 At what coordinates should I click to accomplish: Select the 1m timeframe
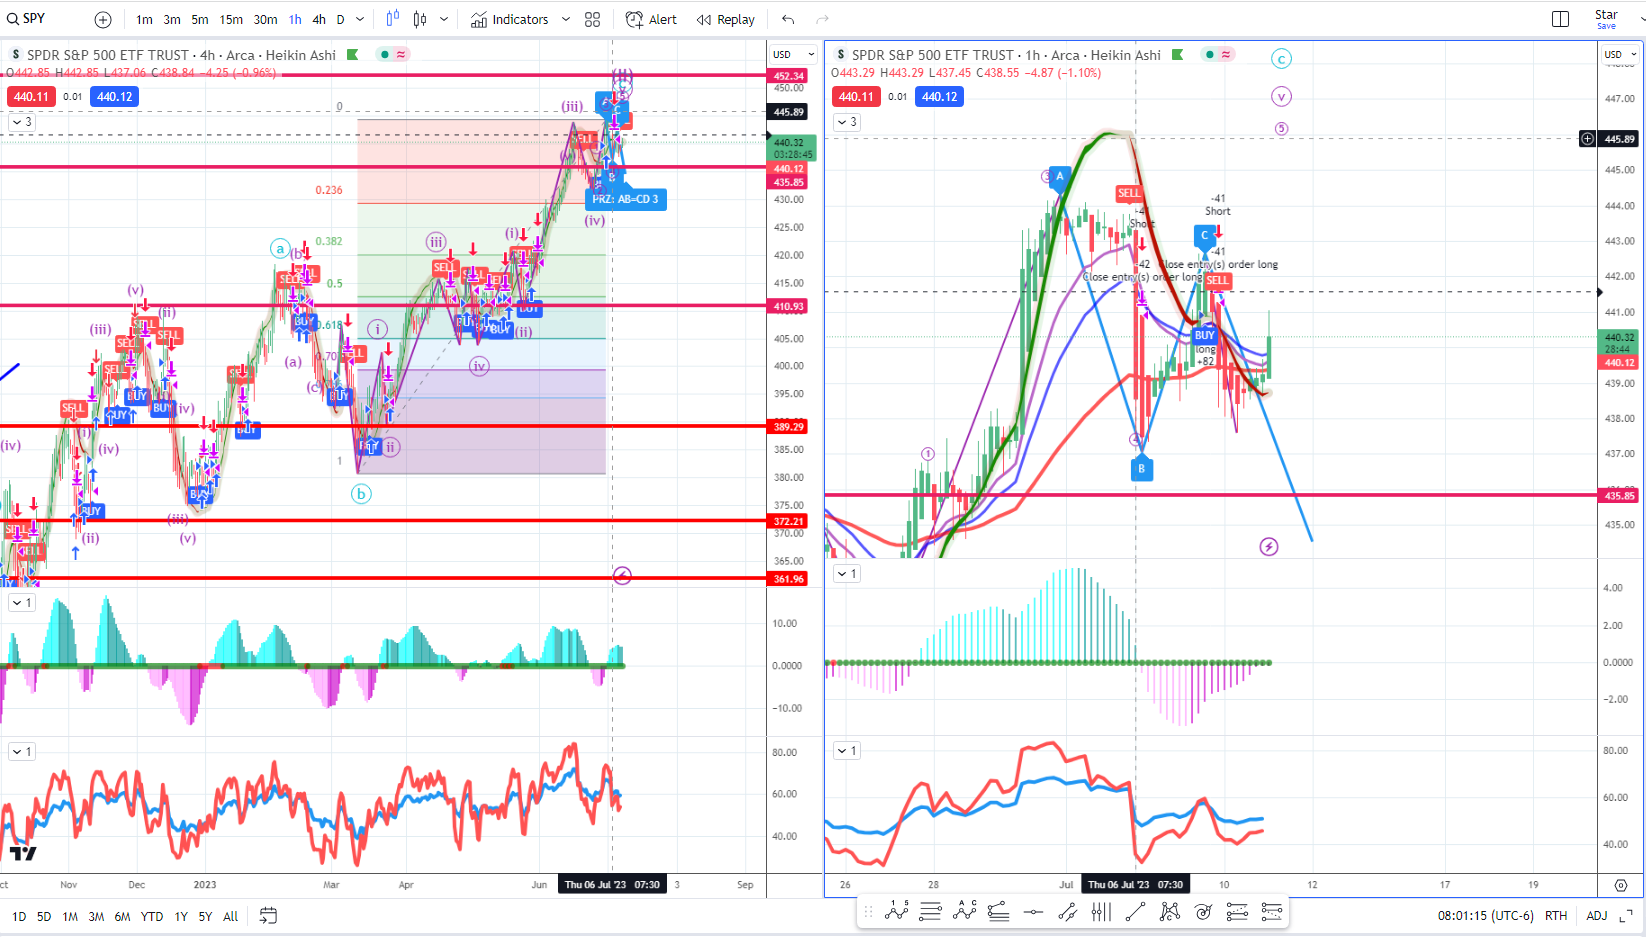click(x=145, y=20)
